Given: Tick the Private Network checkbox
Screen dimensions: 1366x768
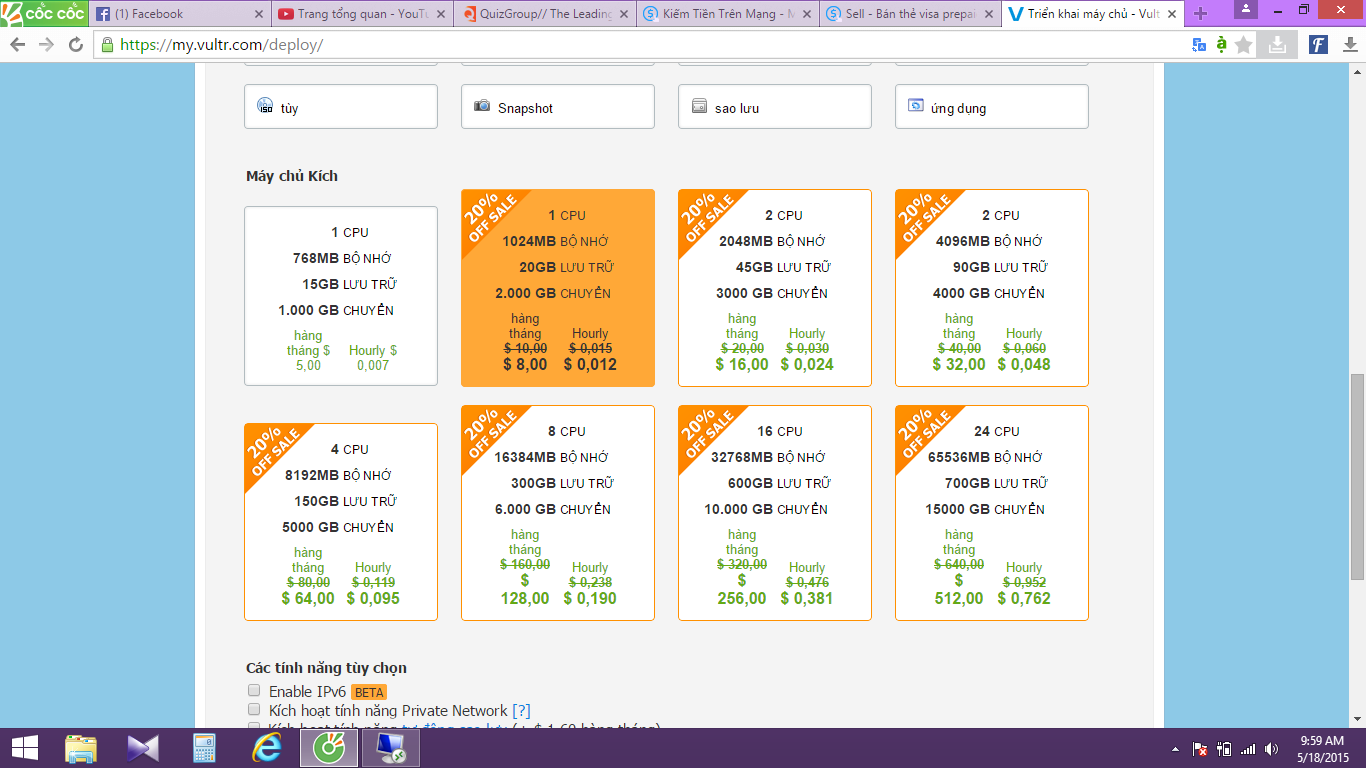Looking at the screenshot, I should 254,710.
